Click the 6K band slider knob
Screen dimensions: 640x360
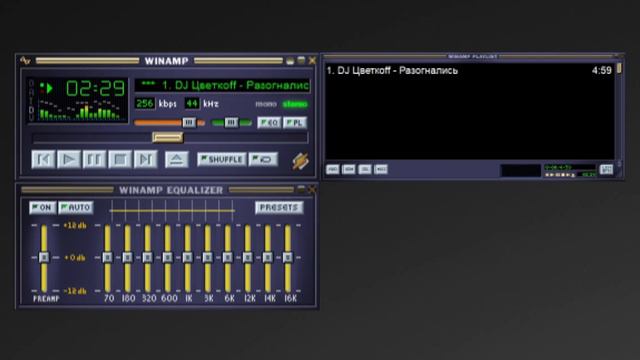point(227,257)
